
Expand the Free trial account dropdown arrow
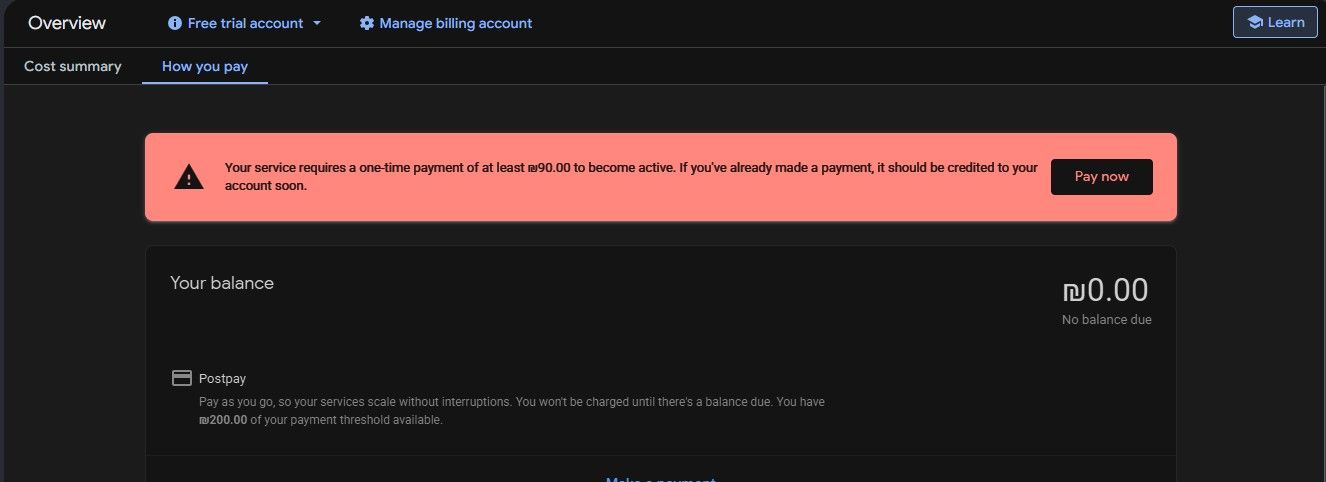(317, 23)
